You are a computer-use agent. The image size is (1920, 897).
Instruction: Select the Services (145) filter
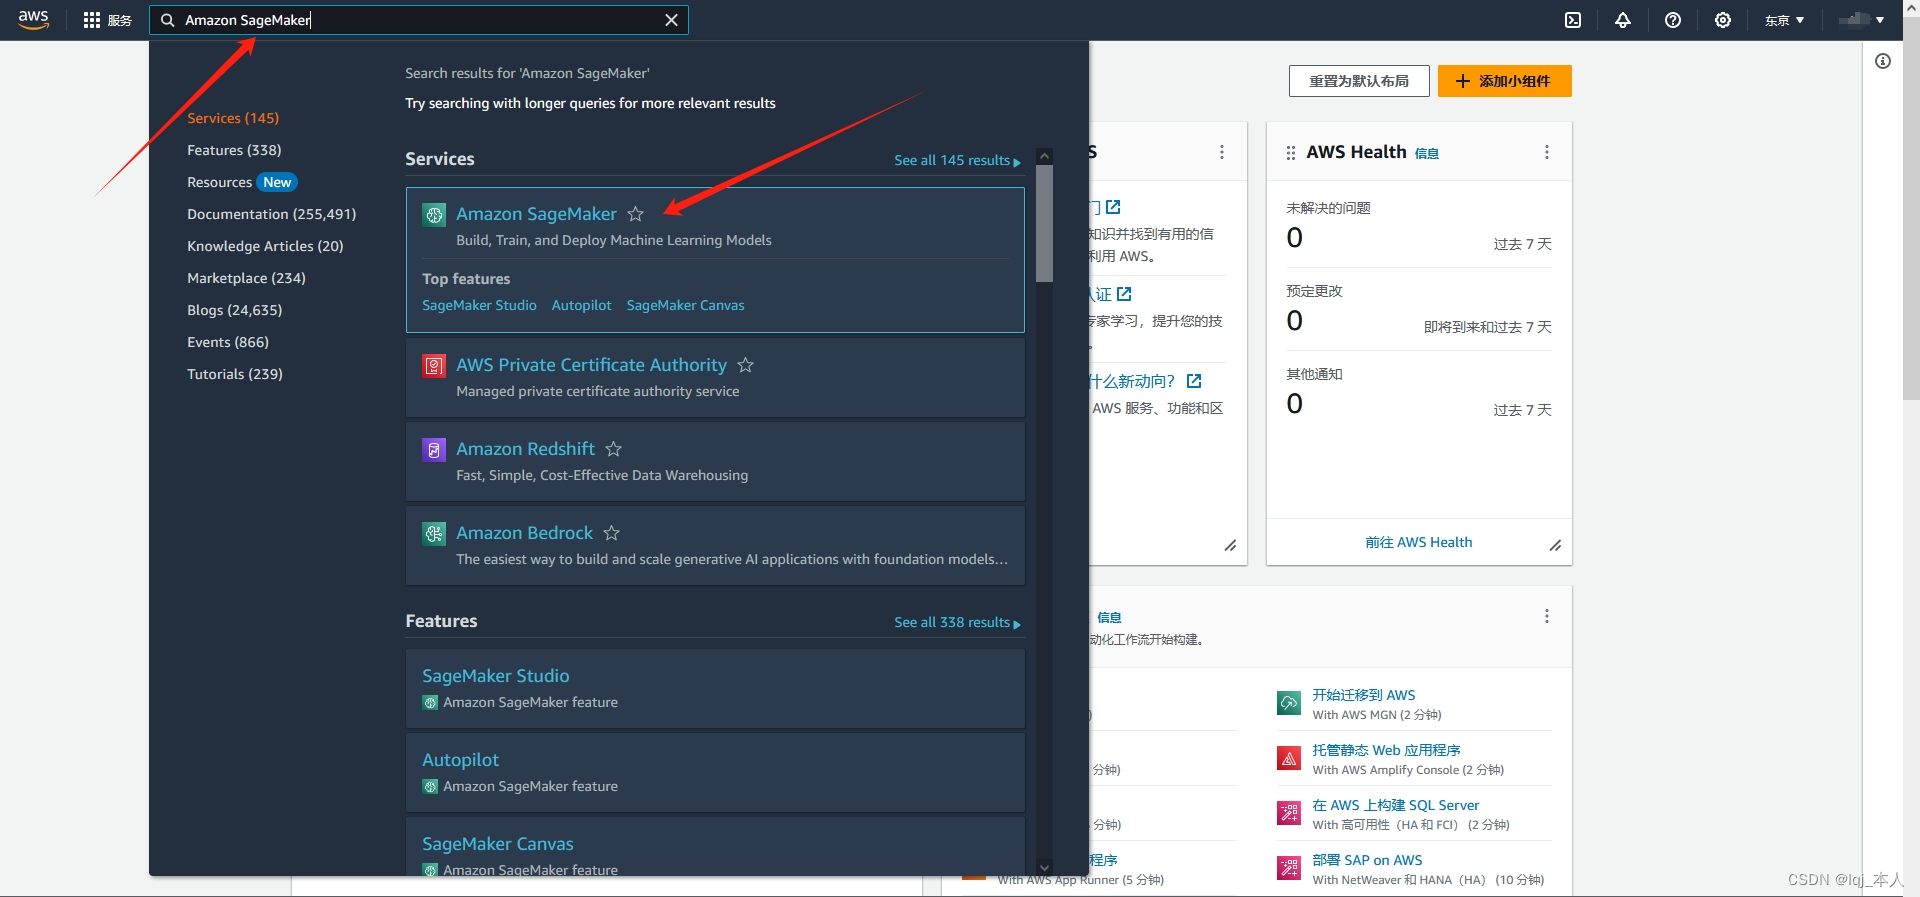click(233, 118)
